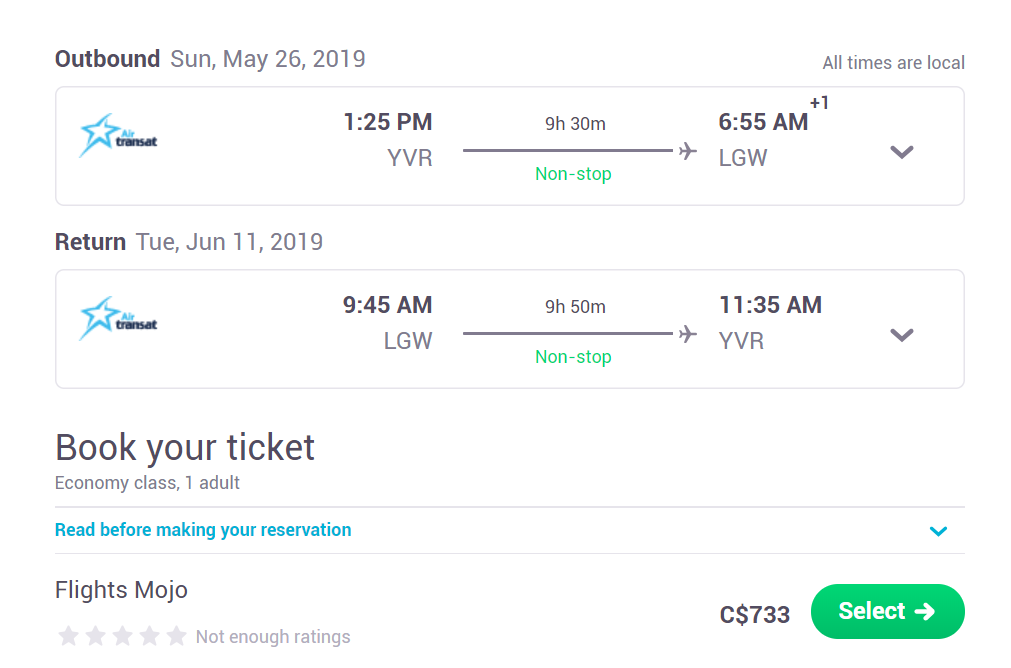
Task: Click the arrow inside the Select button
Action: click(x=925, y=611)
